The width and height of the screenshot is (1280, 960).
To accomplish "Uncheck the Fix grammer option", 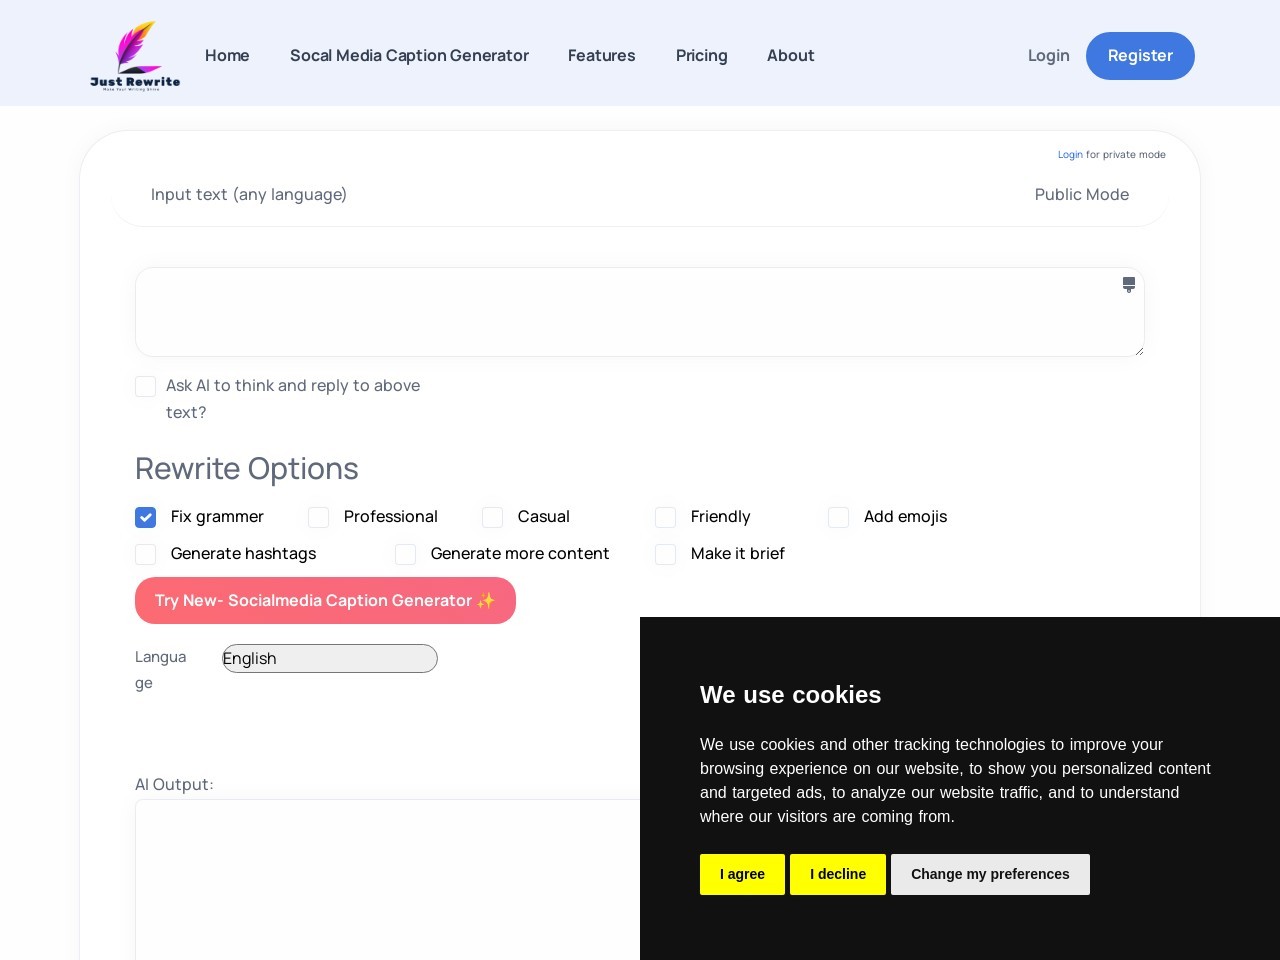I will click(145, 517).
